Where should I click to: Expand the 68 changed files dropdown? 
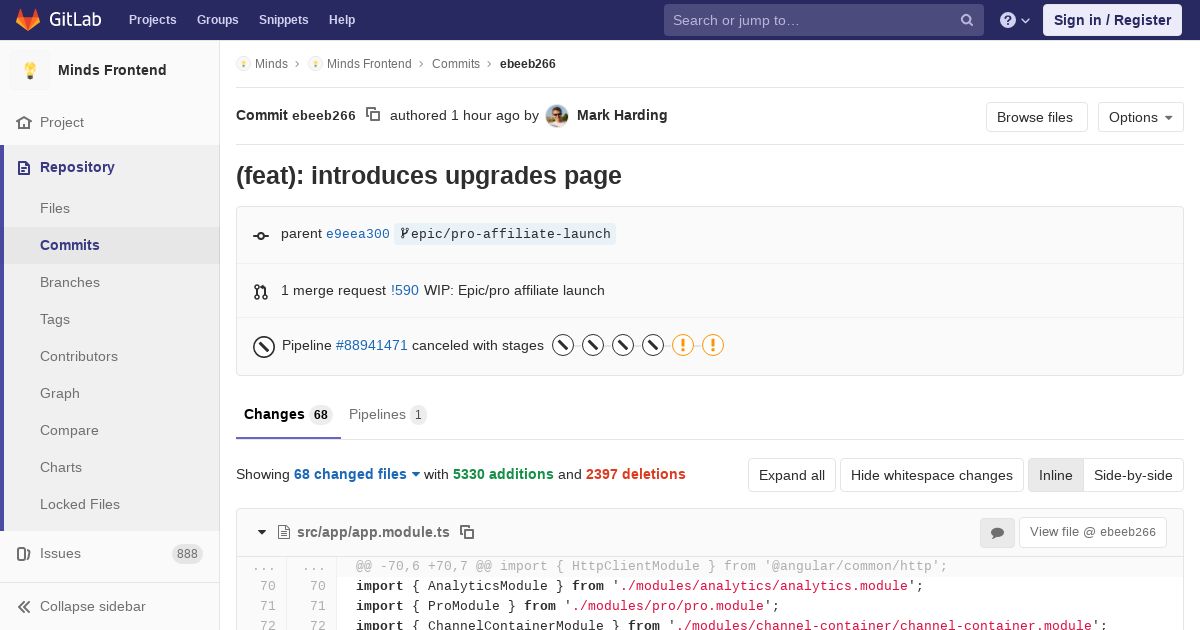click(x=357, y=474)
